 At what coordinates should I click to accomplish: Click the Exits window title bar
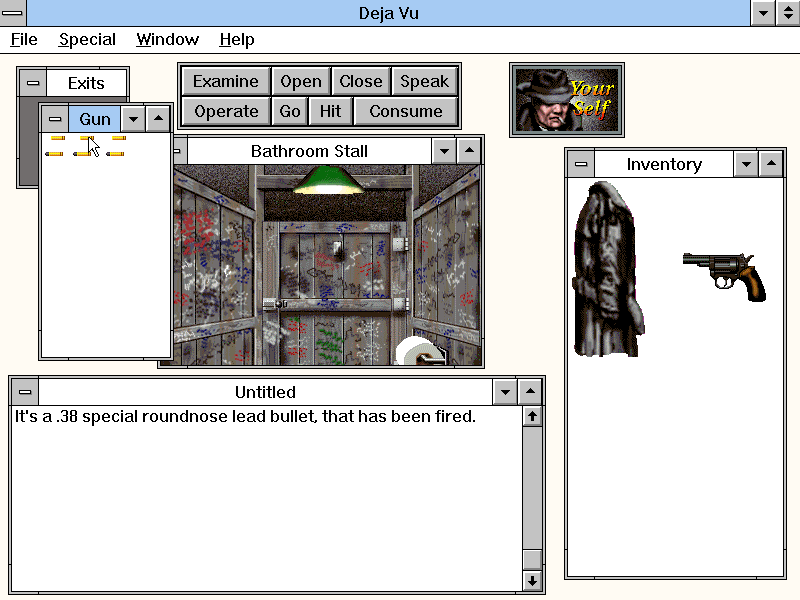(86, 83)
